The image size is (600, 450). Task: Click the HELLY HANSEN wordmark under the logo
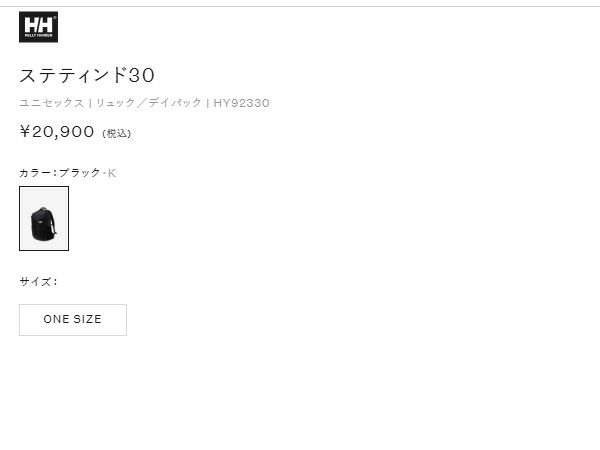[x=38, y=37]
